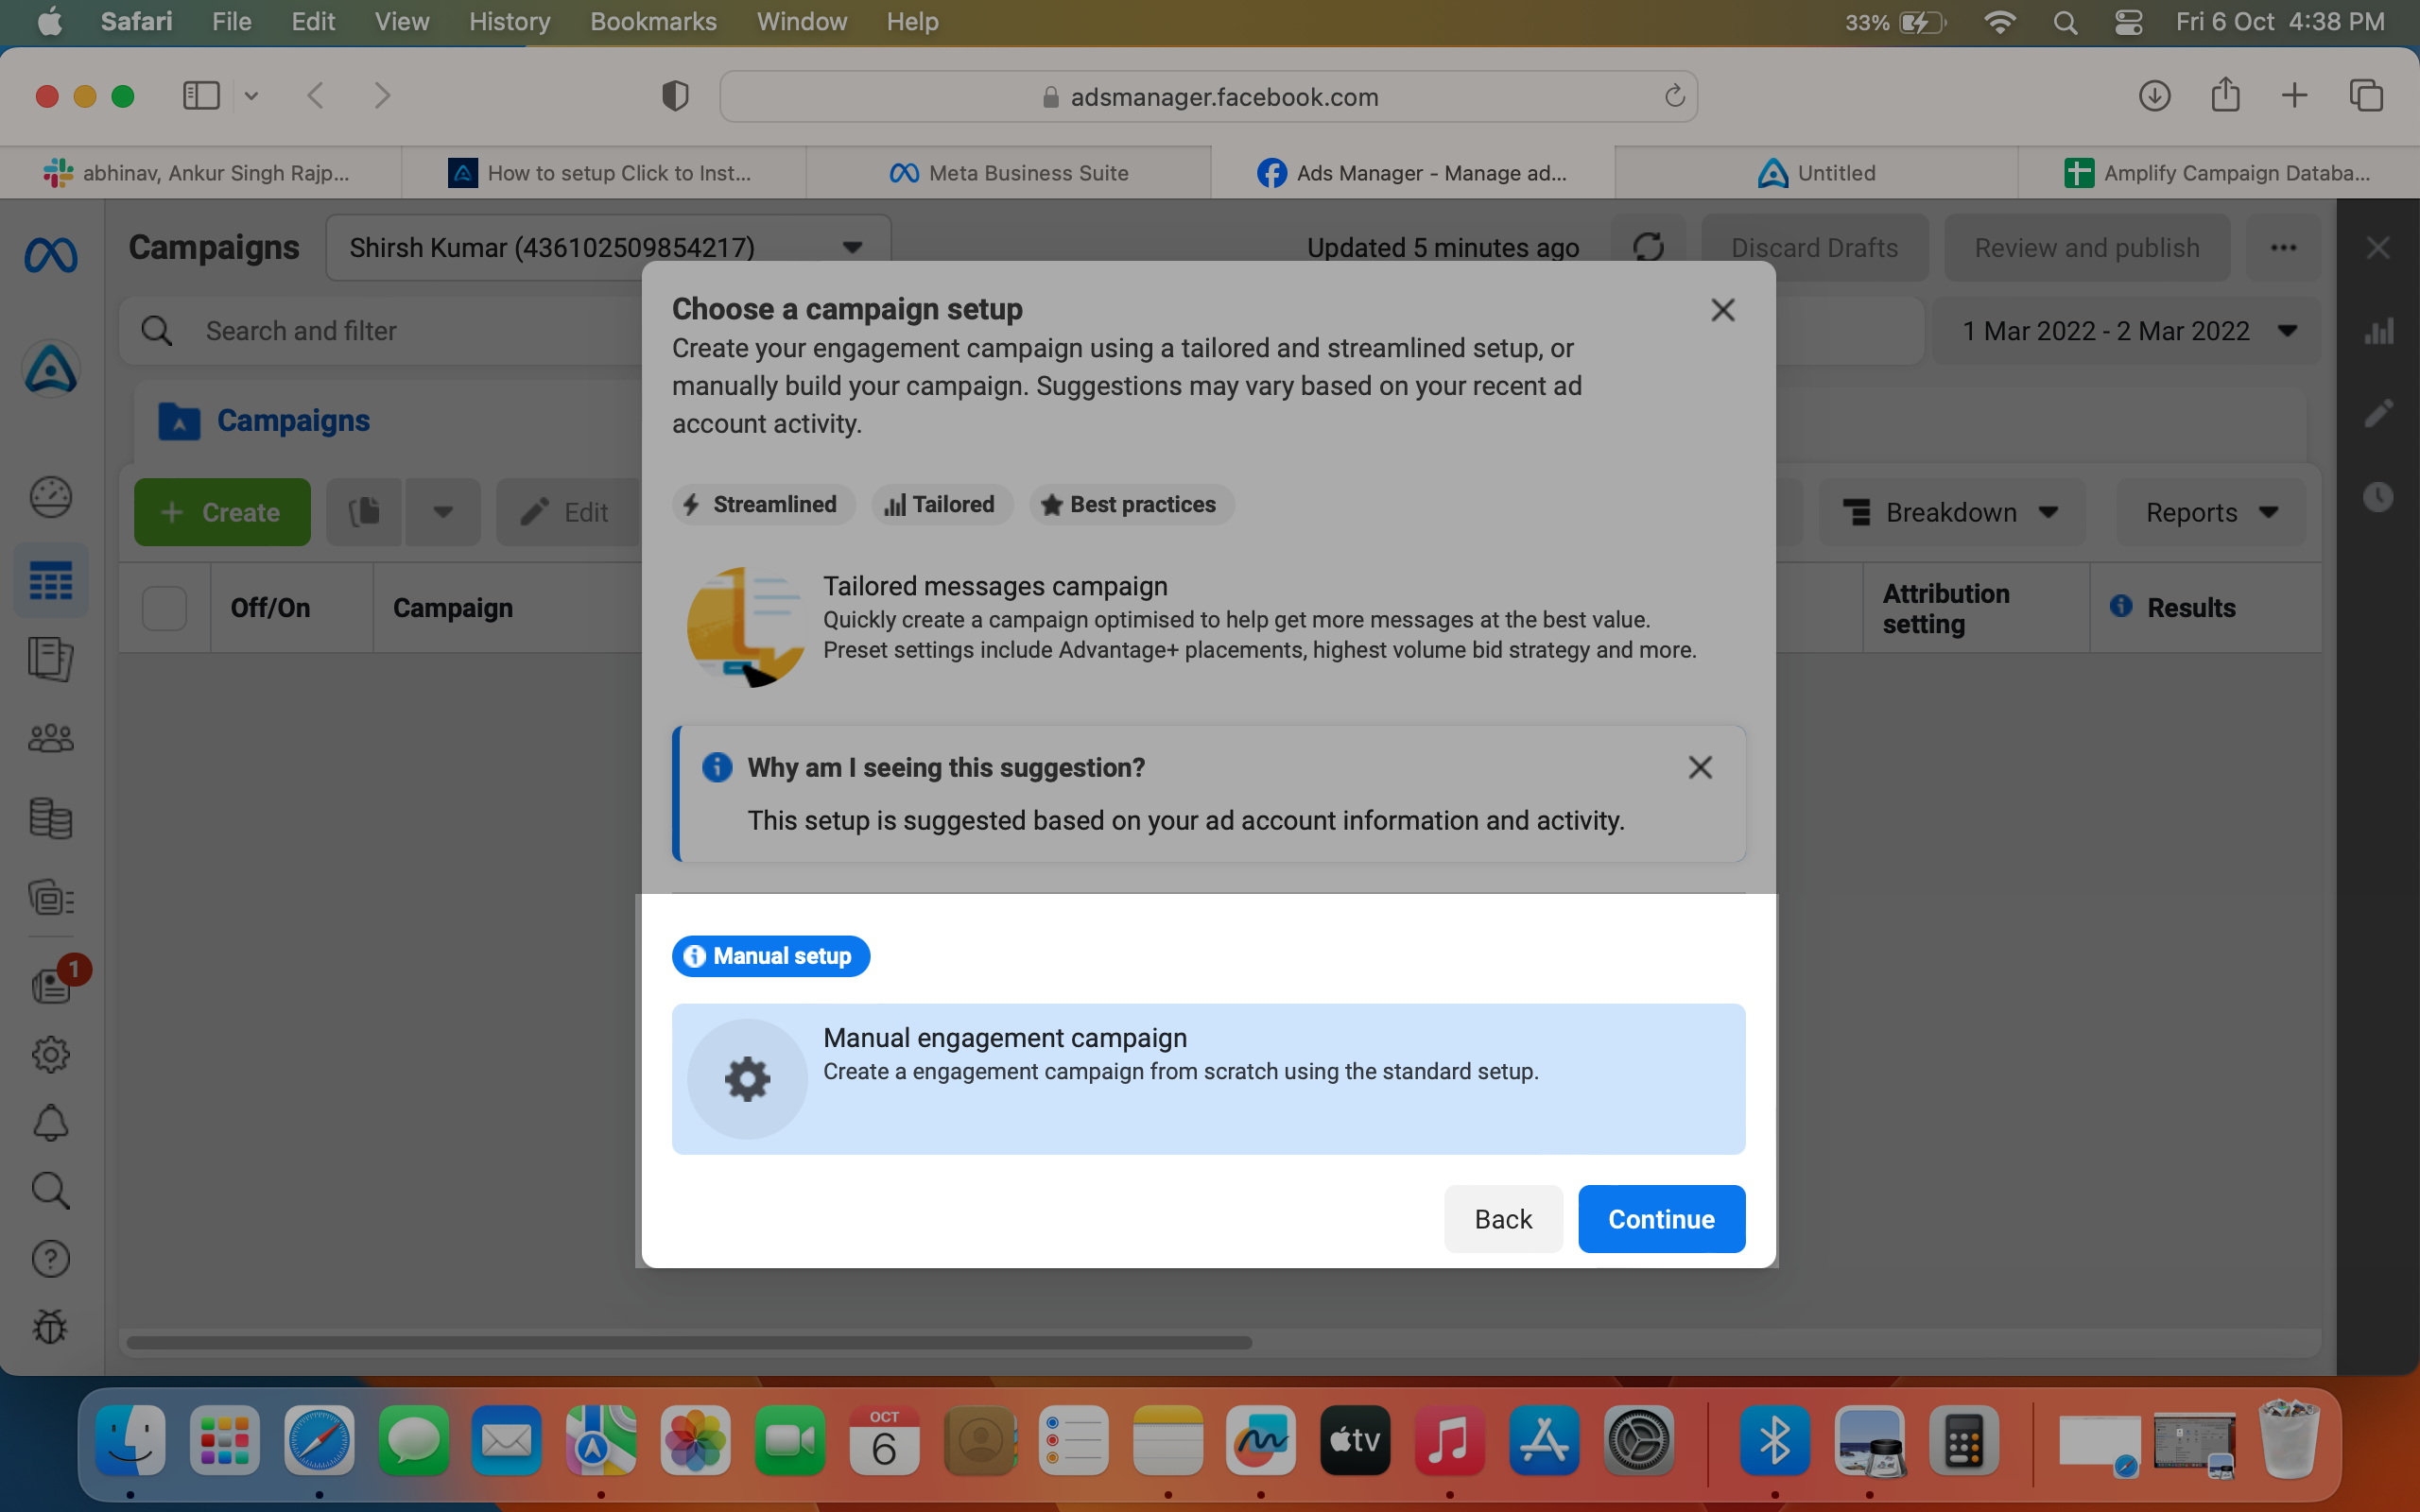Click the Back button in the dialog
This screenshot has height=1512, width=2420.
[x=1503, y=1219]
